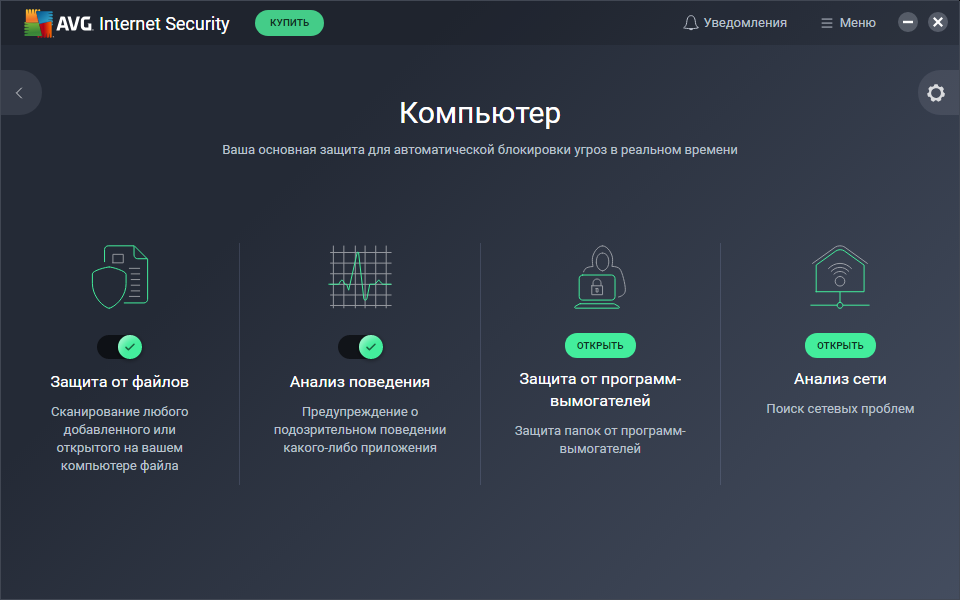Go back using the left arrow

(x=19, y=93)
